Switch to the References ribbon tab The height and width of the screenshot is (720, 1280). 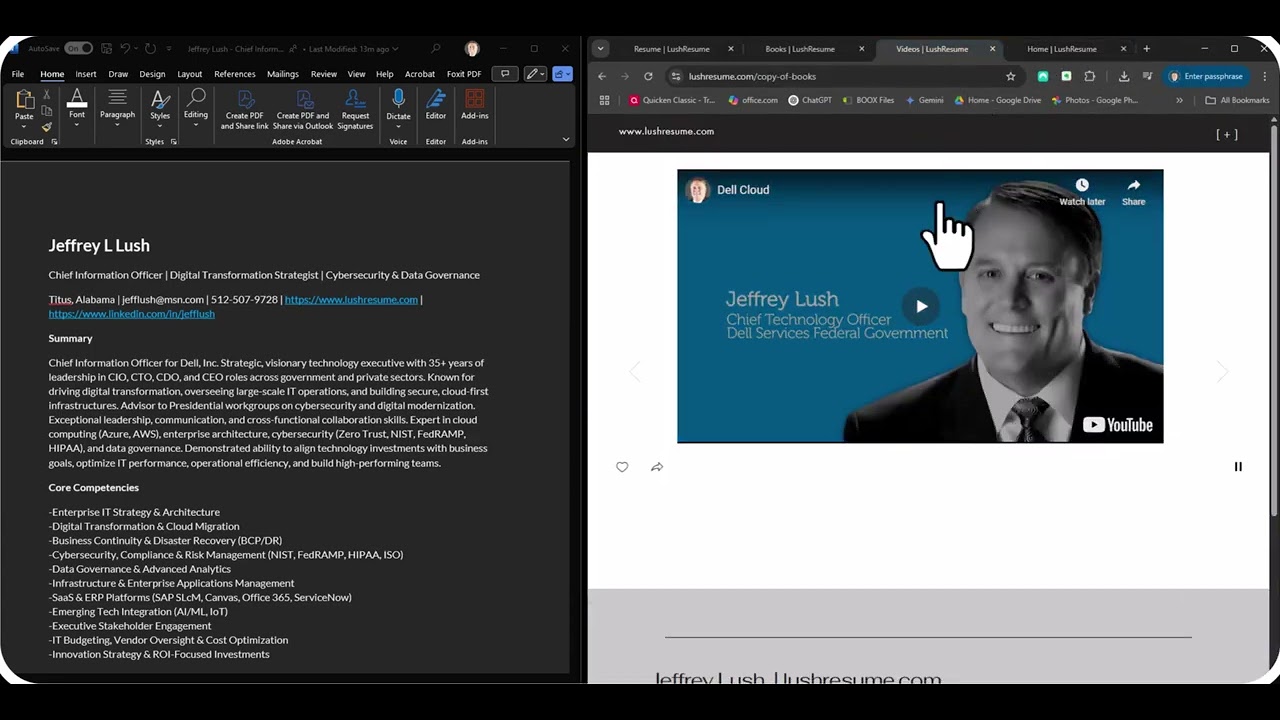point(235,74)
